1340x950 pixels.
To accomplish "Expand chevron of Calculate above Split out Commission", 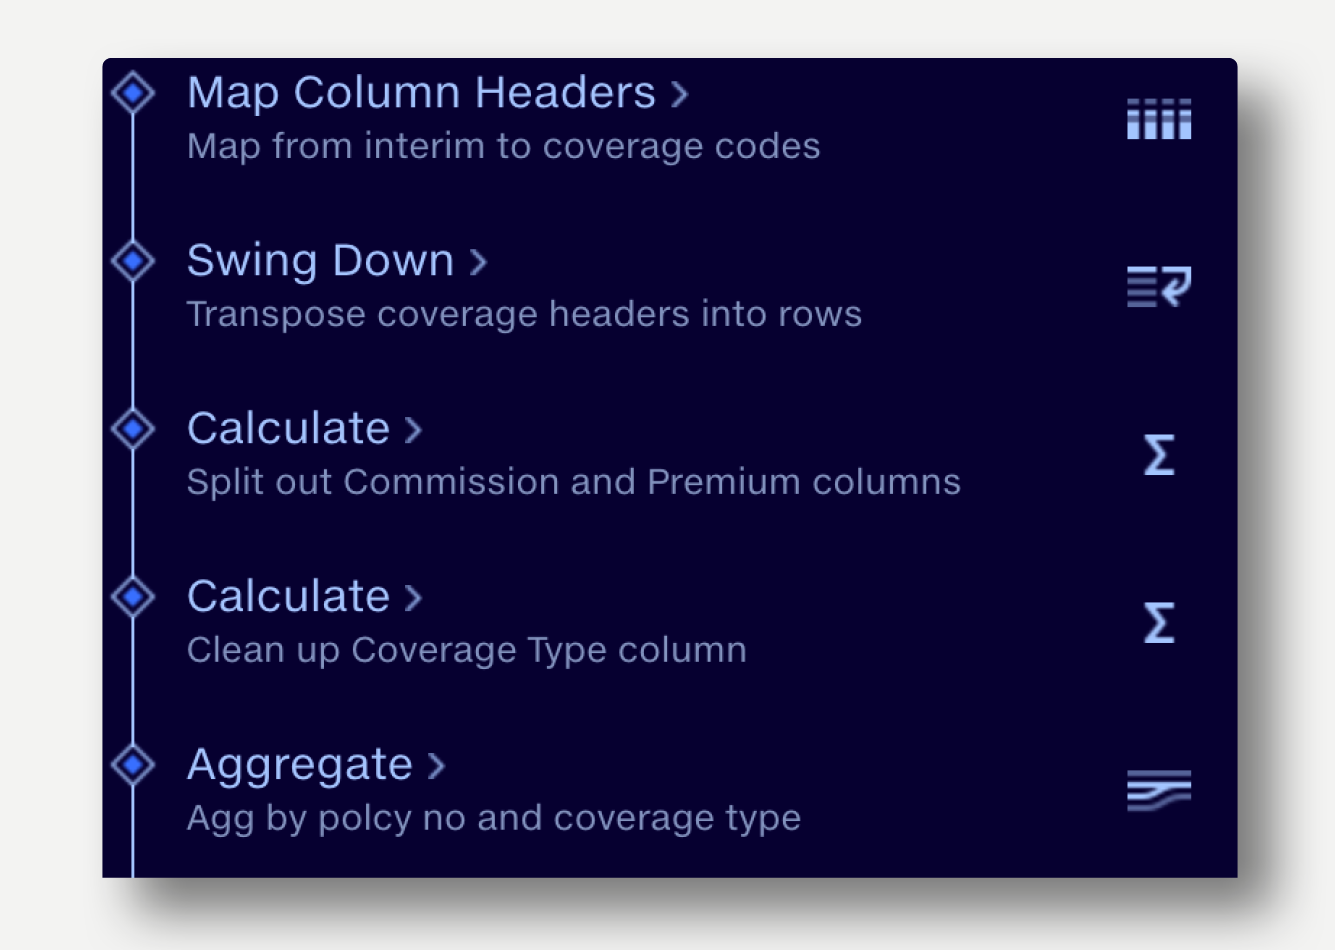I will tap(413, 431).
